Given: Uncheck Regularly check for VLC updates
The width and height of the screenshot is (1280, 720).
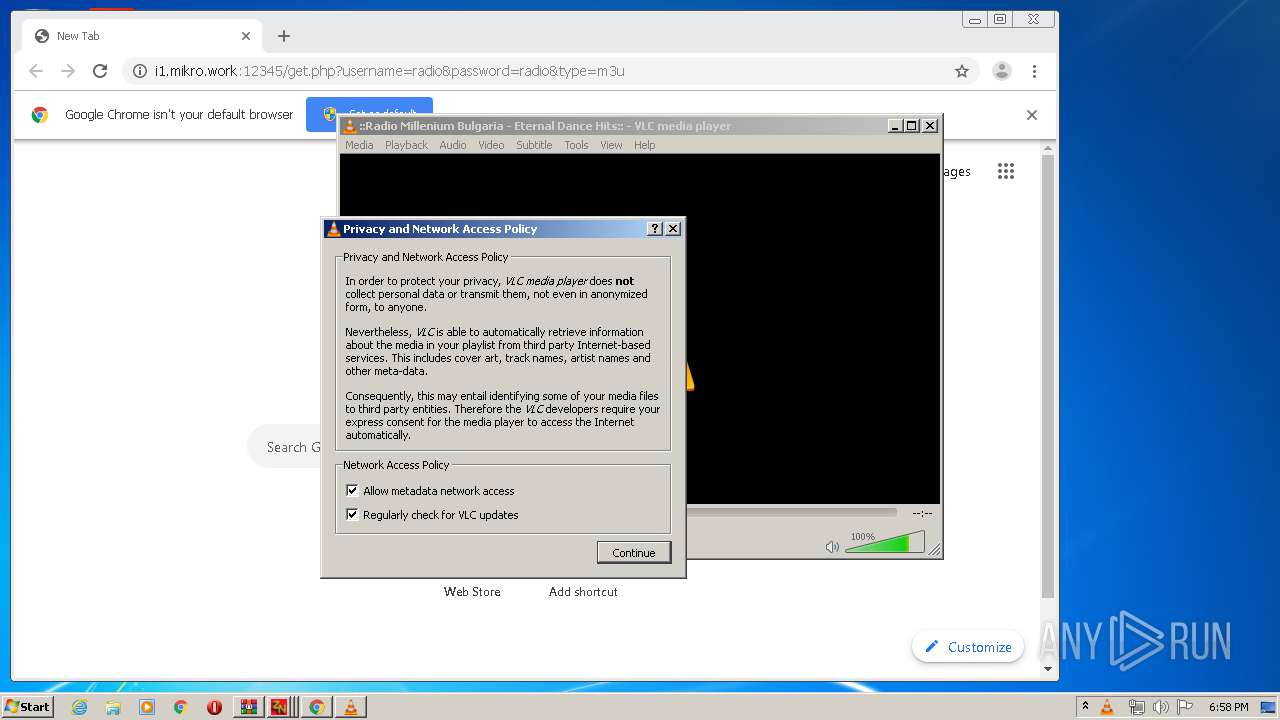Looking at the screenshot, I should [352, 515].
